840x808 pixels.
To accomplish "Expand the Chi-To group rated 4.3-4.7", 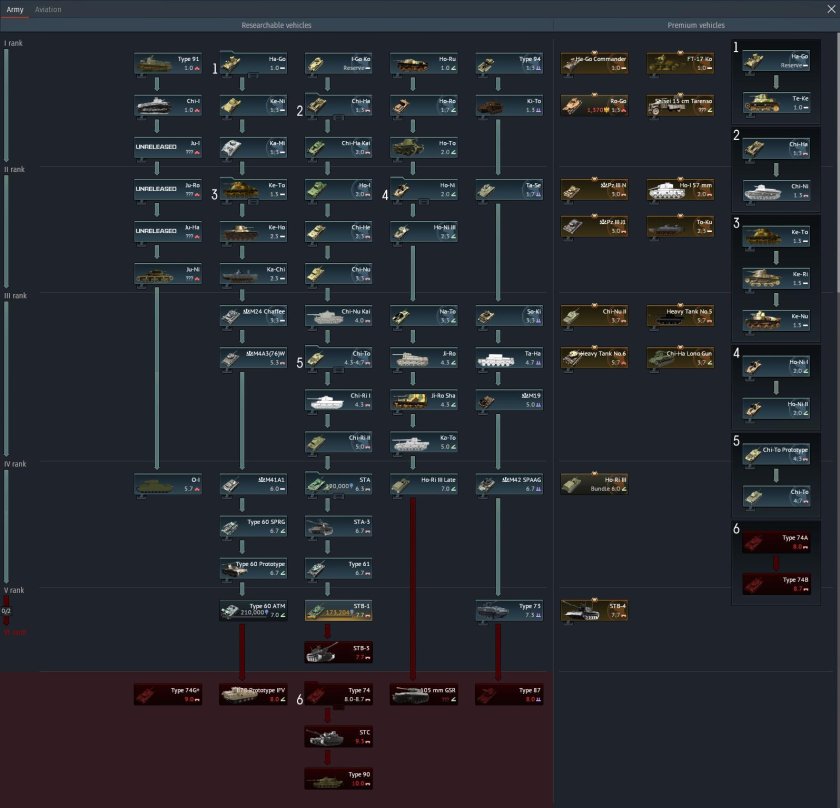I will click(338, 358).
